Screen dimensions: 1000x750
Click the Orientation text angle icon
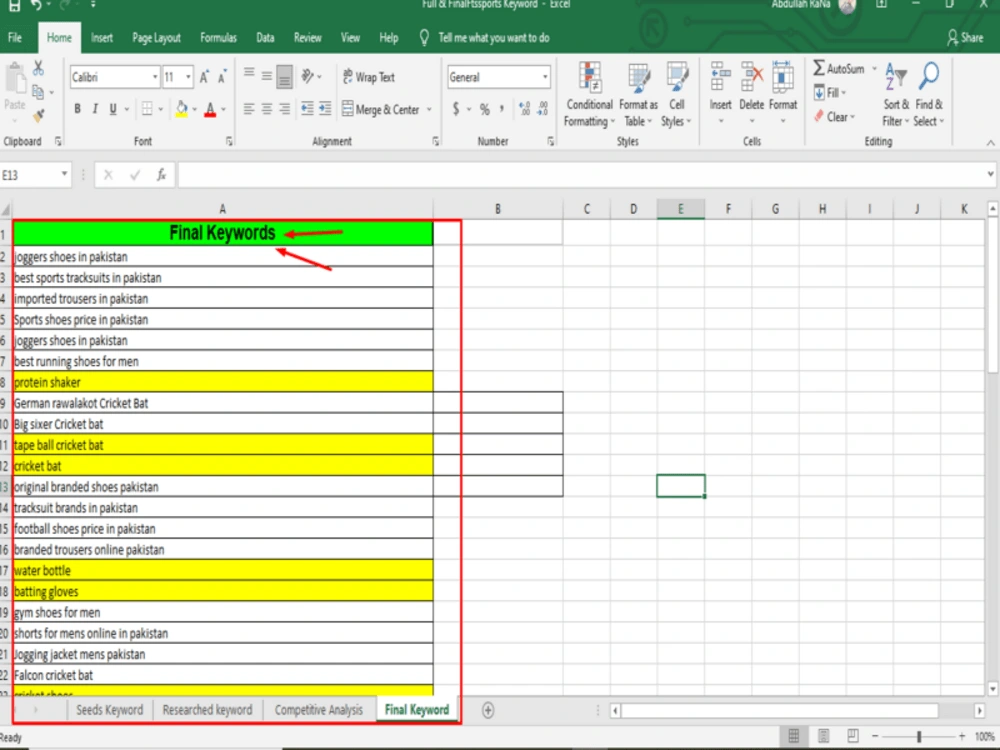click(307, 77)
